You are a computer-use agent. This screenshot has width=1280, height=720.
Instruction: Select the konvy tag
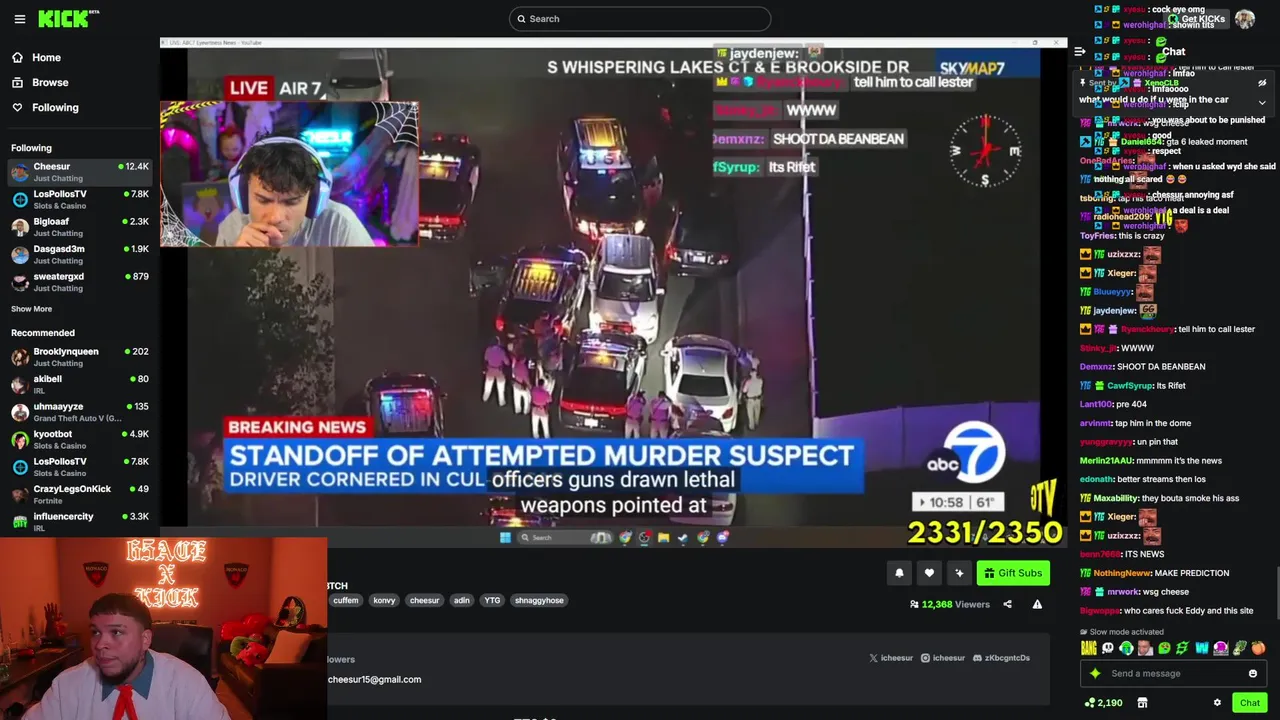[x=384, y=600]
